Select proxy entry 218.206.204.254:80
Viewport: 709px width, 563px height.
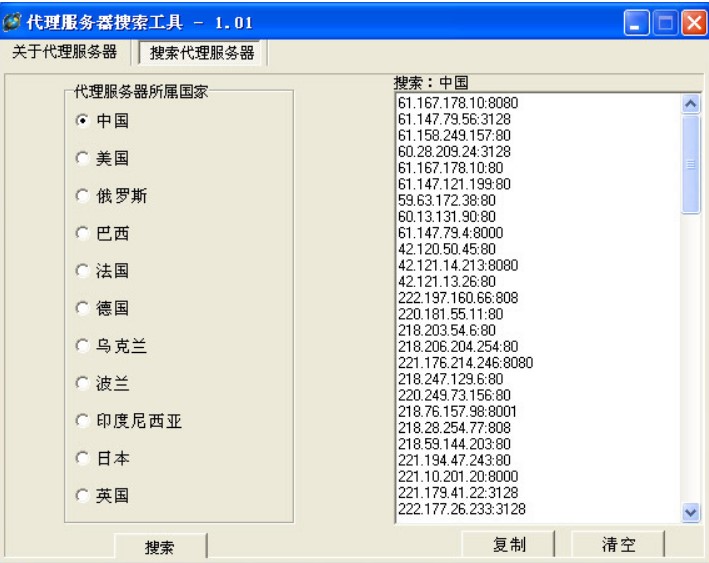[x=458, y=347]
